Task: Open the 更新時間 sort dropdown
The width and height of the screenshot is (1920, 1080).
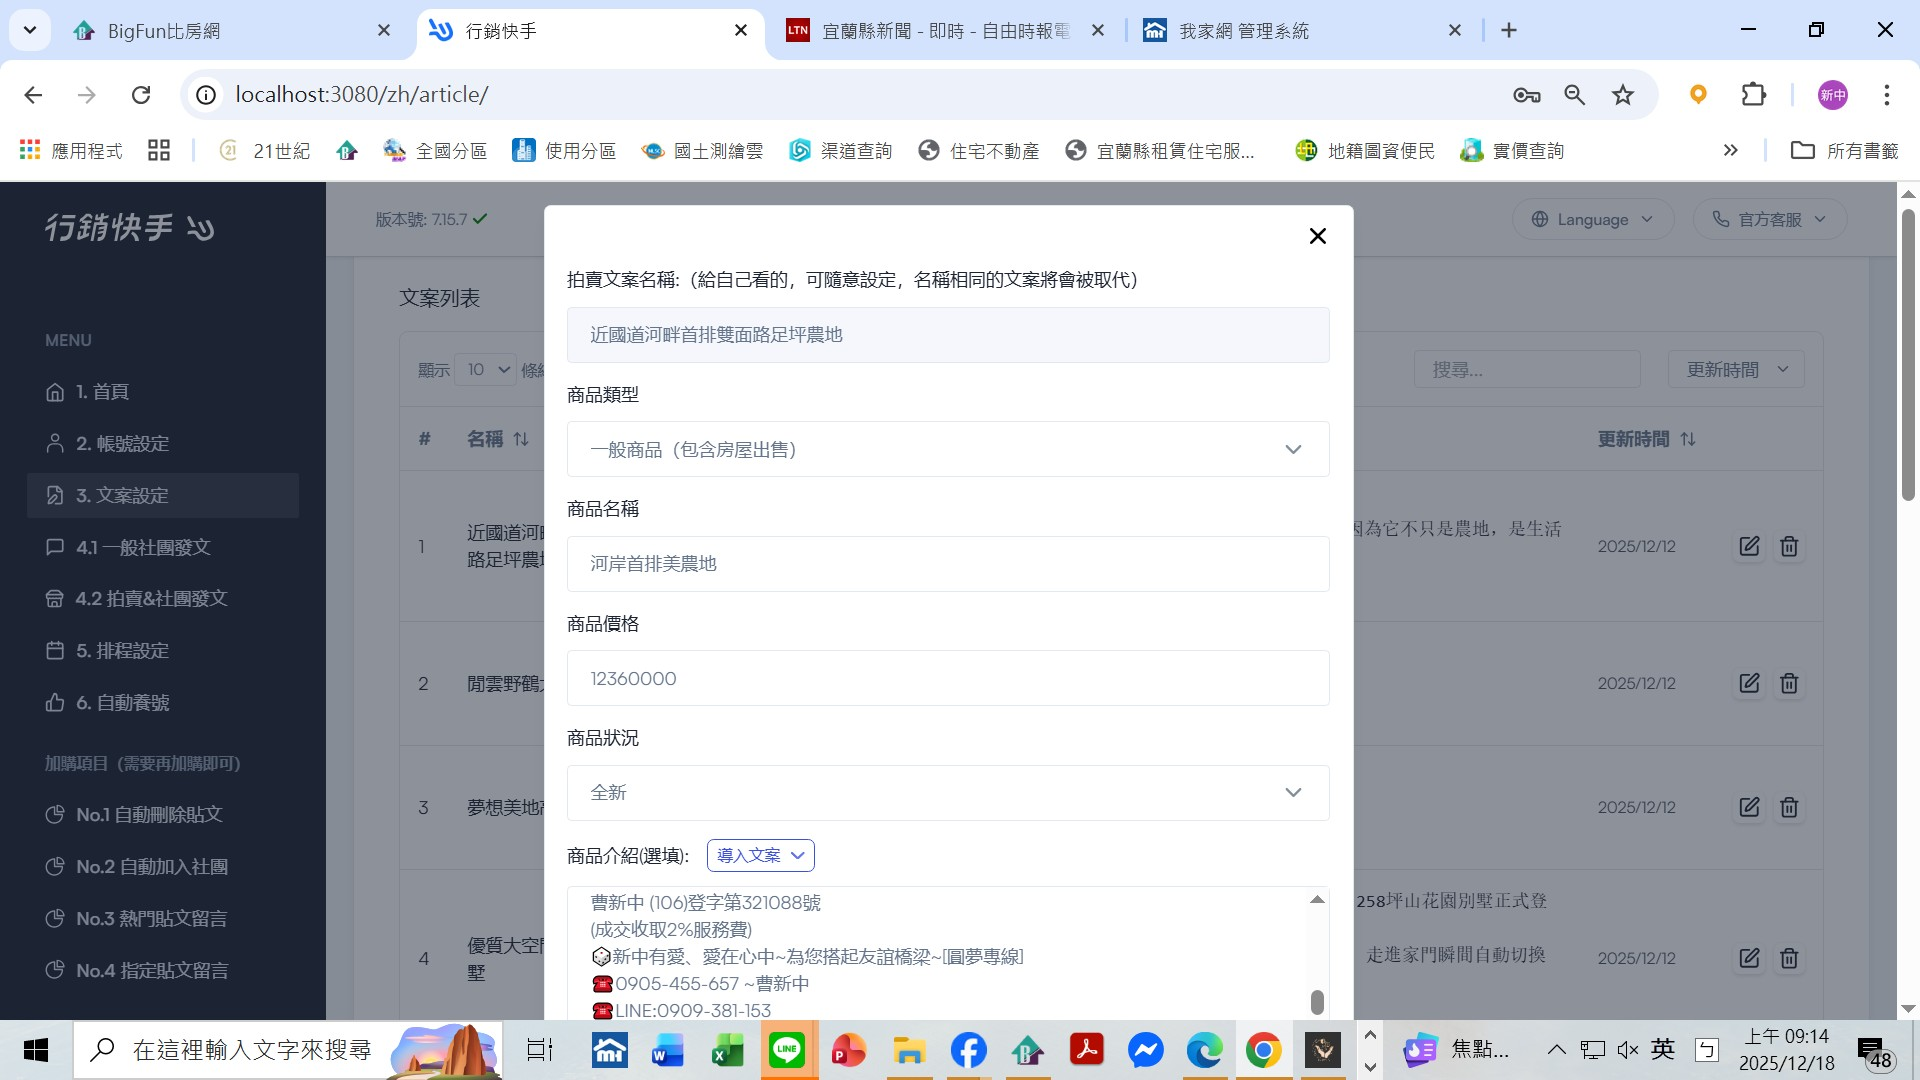Action: (1736, 369)
